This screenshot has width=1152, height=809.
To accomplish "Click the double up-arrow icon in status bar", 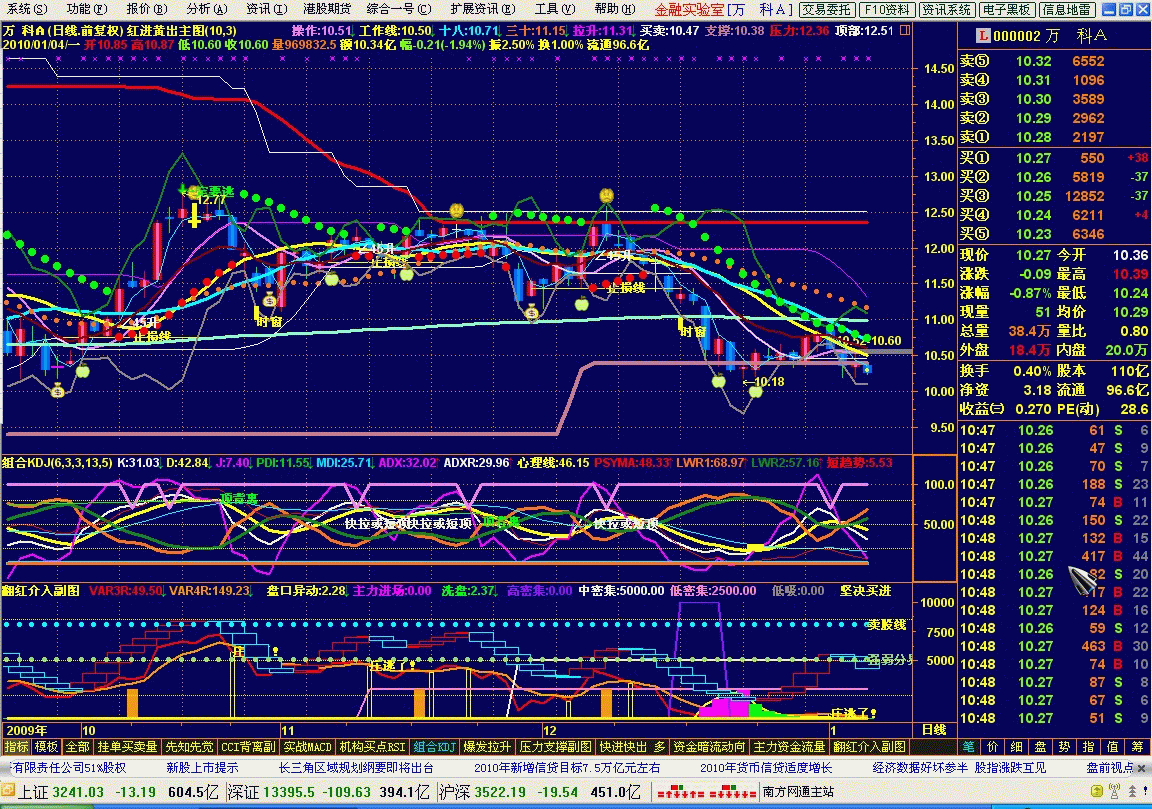I will (x=1132, y=791).
